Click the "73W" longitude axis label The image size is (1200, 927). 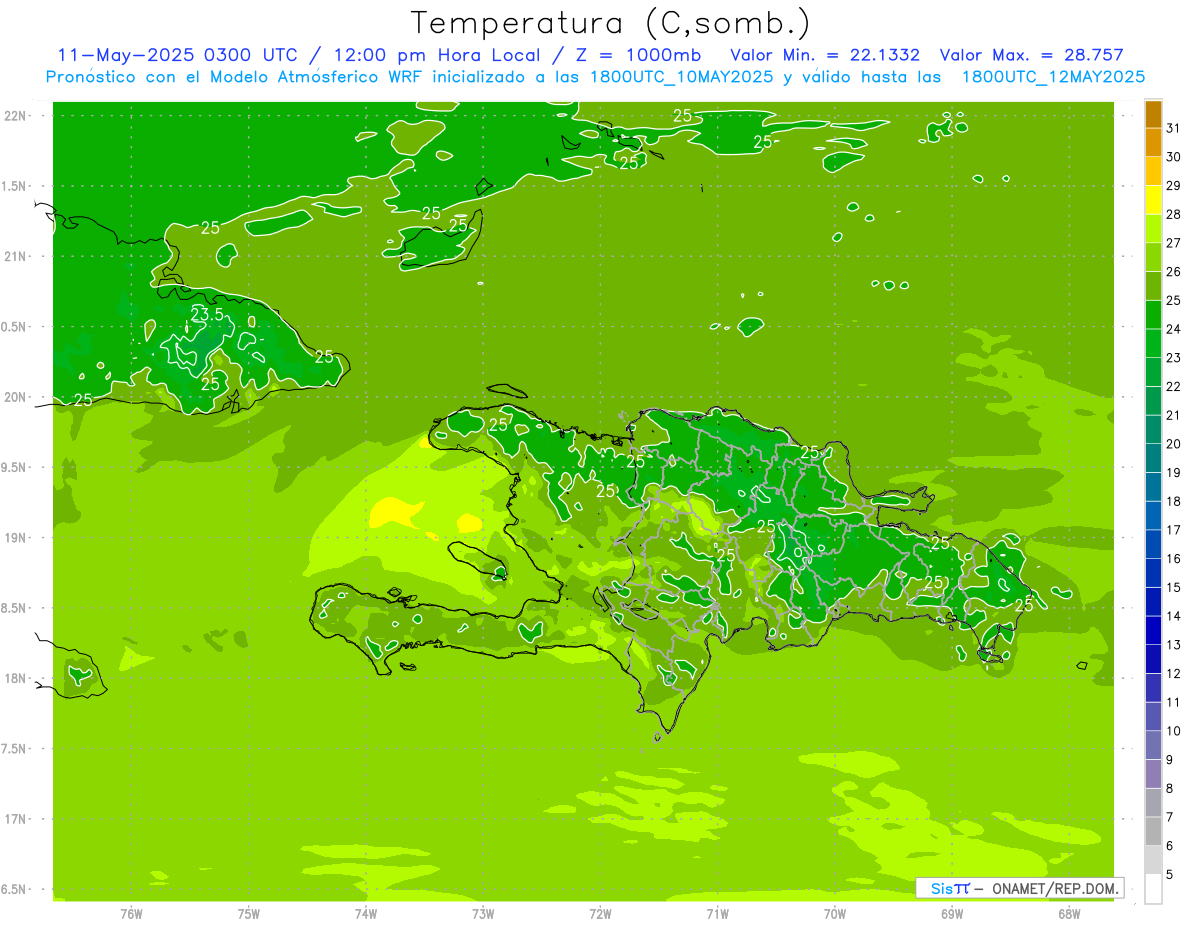[x=483, y=914]
